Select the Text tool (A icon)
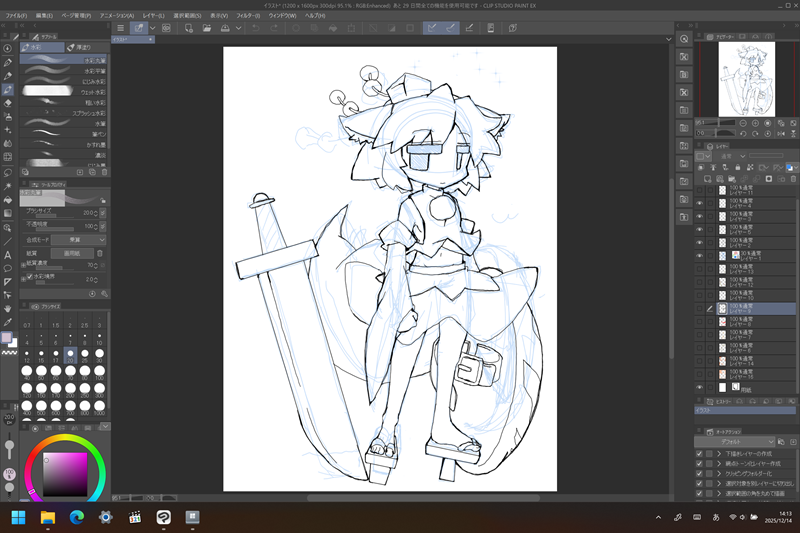Viewport: 800px width, 533px height. 8,255
